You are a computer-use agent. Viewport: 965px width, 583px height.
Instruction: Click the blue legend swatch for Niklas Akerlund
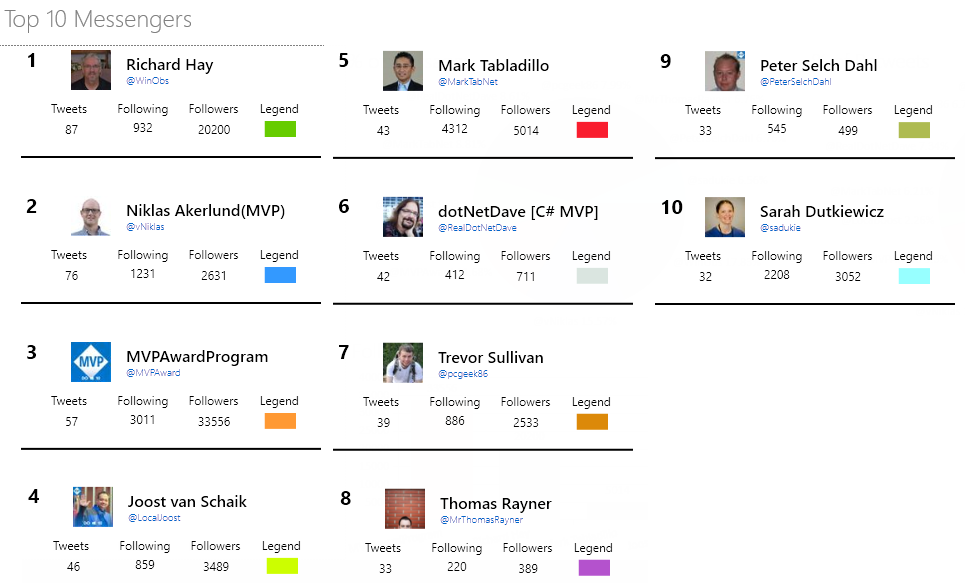click(x=280, y=275)
